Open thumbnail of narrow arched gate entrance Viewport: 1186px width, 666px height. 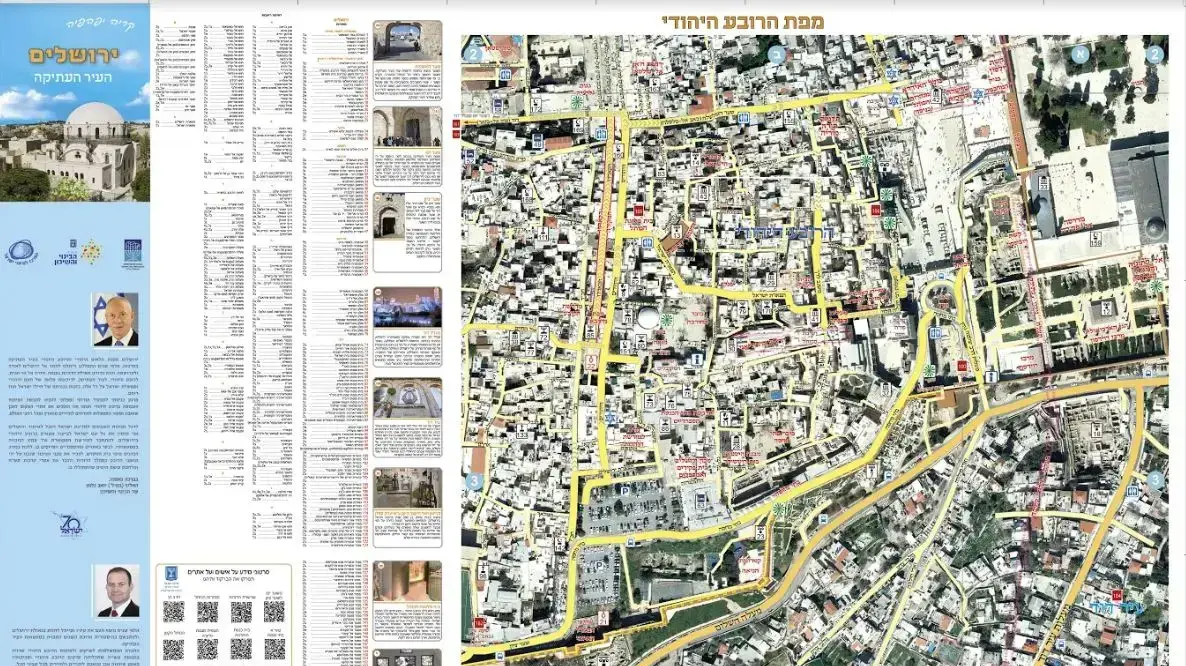[390, 215]
